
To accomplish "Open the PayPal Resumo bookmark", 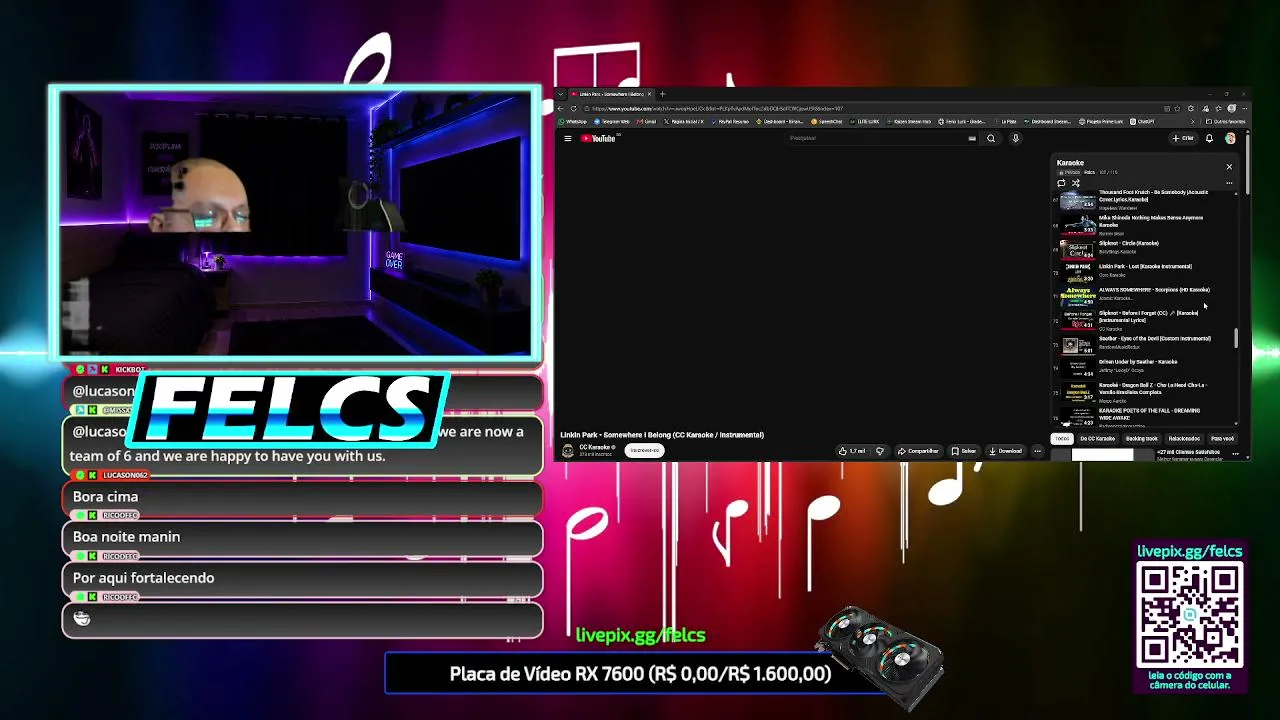I will click(x=730, y=122).
